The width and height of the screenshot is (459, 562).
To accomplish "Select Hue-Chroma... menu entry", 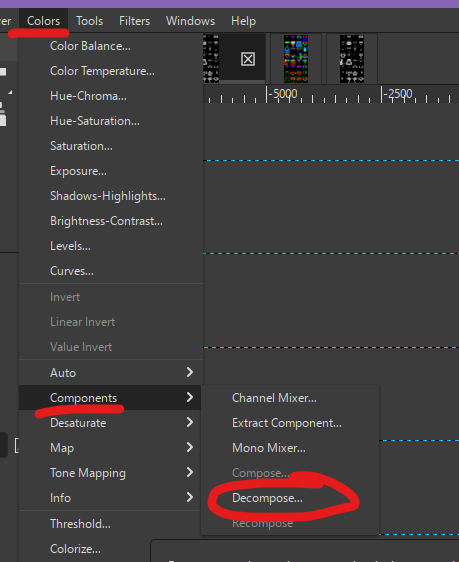I will tap(111, 96).
